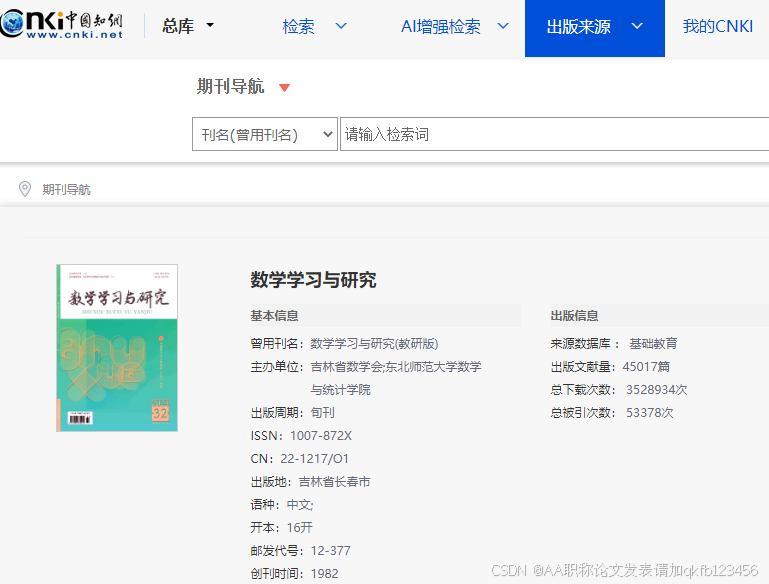Image resolution: width=769 pixels, height=584 pixels.
Task: Click the journal title 数学学习与研究
Action: pos(313,280)
